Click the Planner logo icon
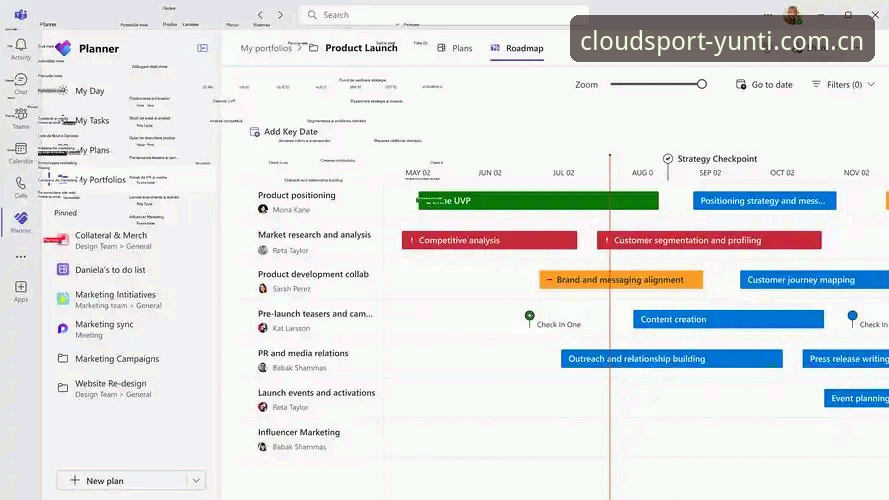Viewport: 889px width, 500px height. tap(63, 48)
